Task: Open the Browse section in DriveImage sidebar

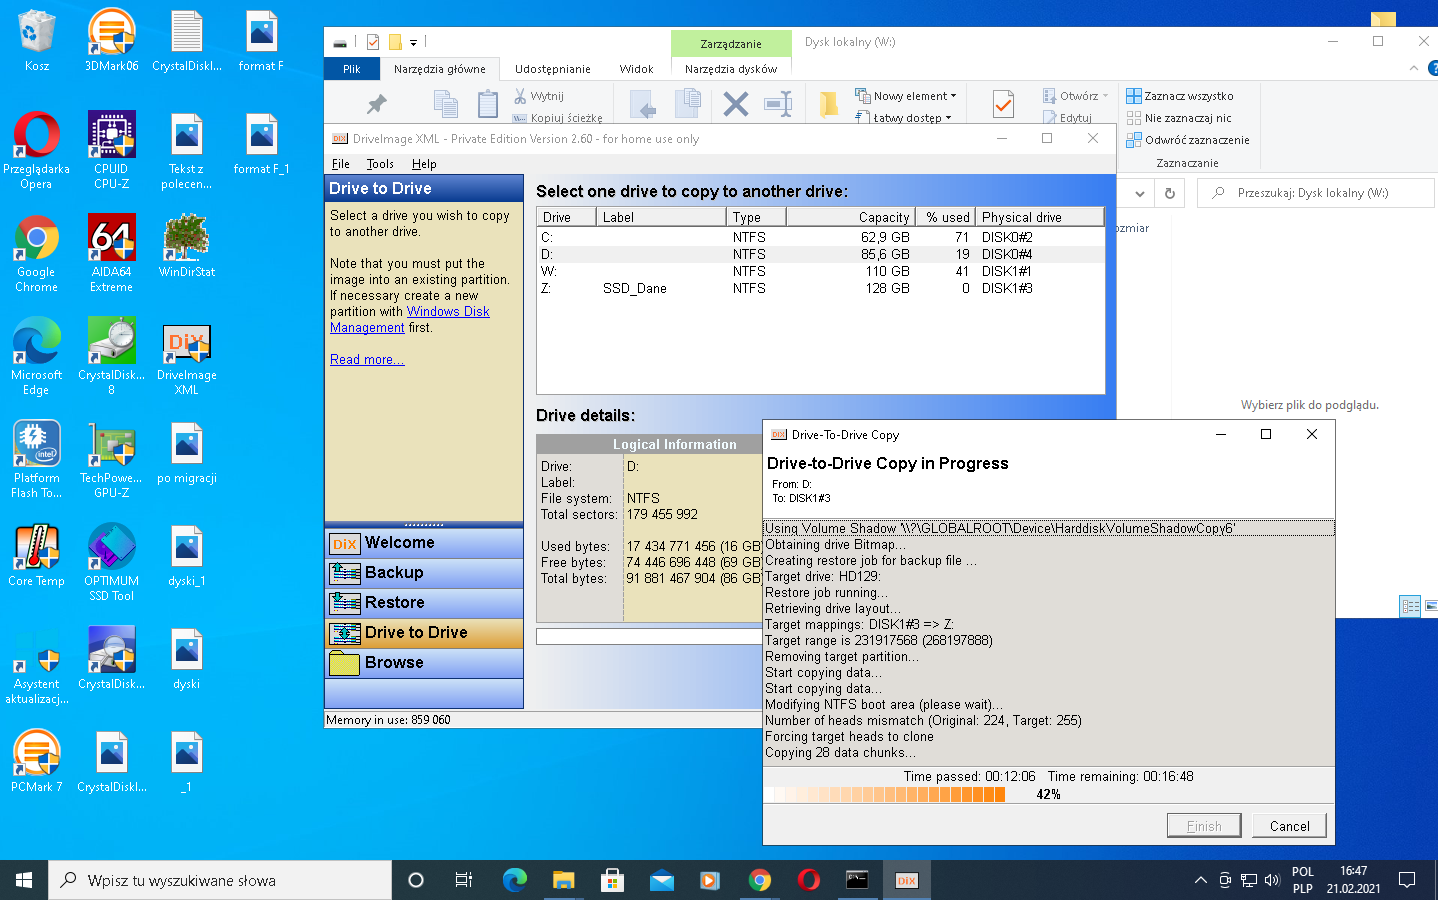Action: coord(424,663)
